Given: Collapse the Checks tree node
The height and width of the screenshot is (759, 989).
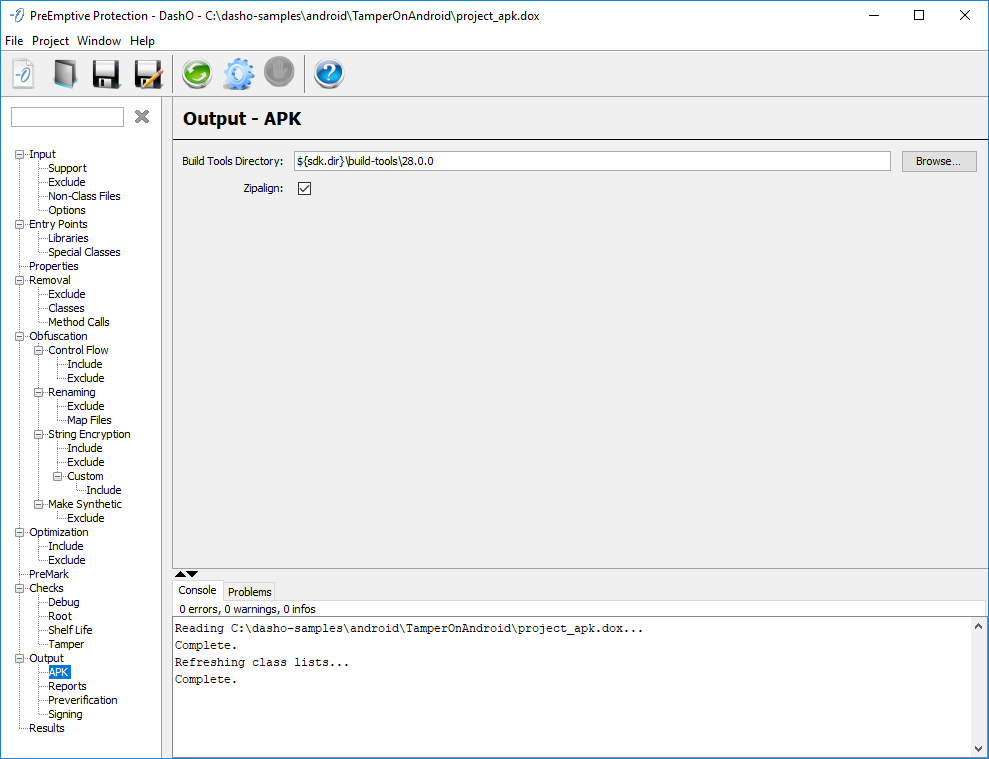Looking at the screenshot, I should tap(19, 588).
